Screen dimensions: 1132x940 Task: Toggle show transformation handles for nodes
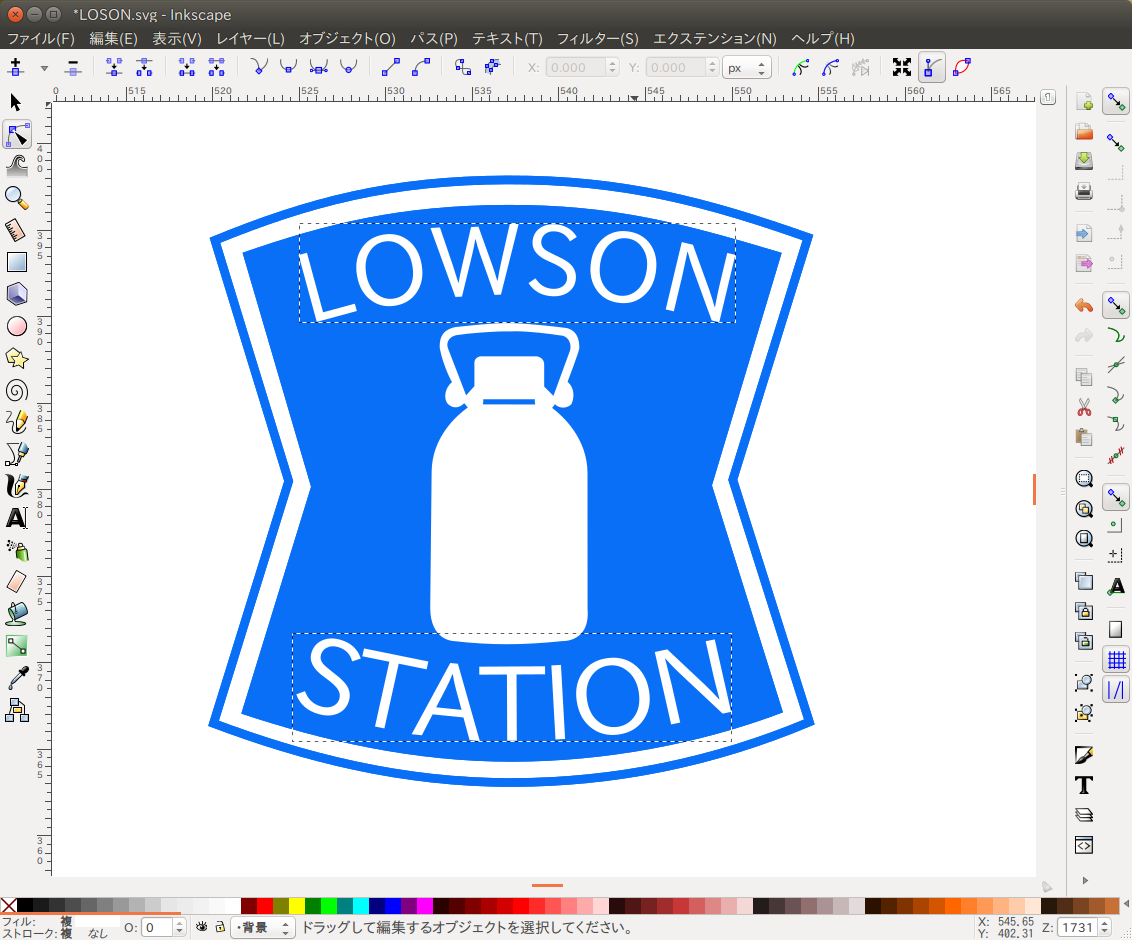pos(902,68)
